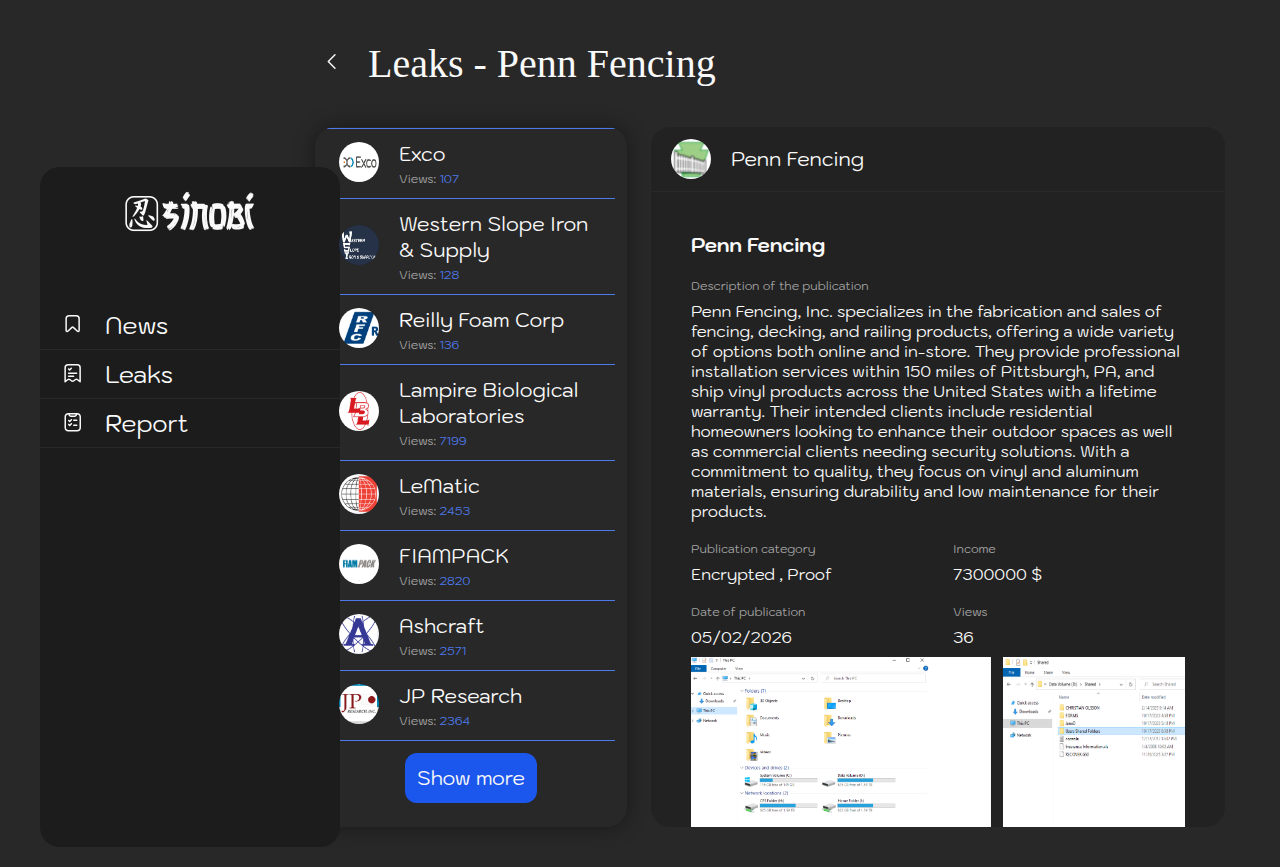Open the FIAMPACK leak entry

pyautogui.click(x=454, y=556)
